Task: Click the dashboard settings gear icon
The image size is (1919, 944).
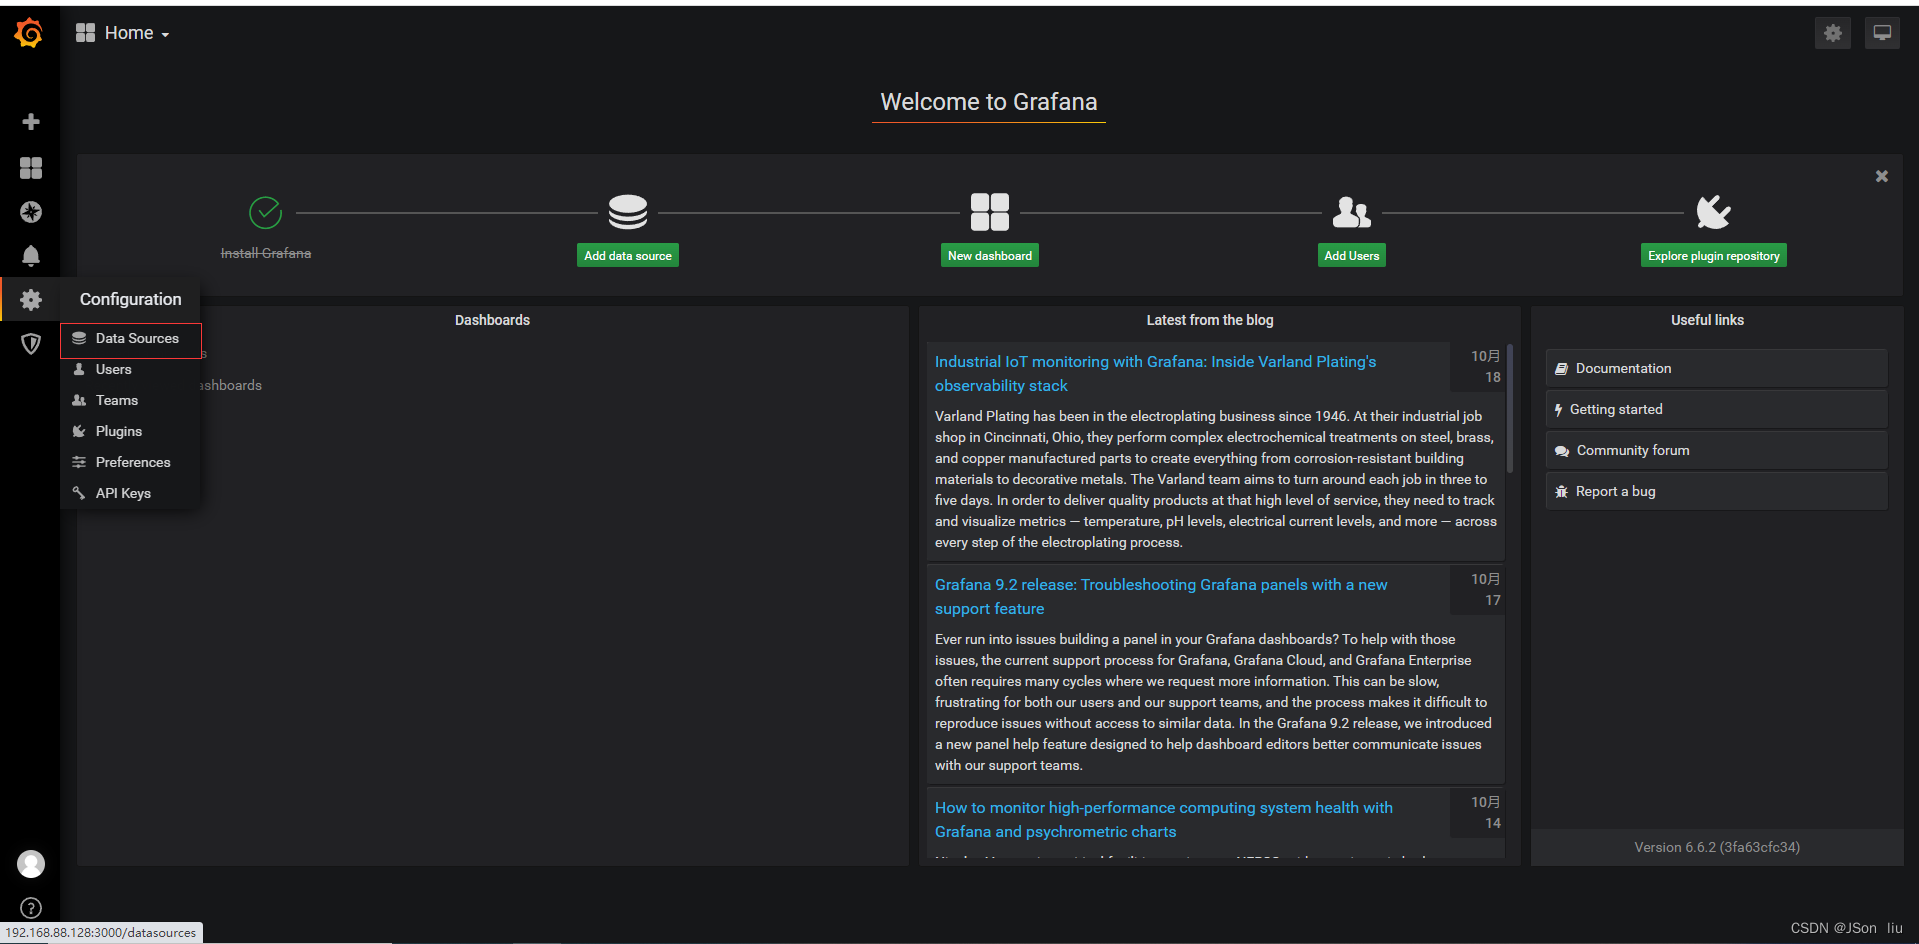Action: (1833, 33)
